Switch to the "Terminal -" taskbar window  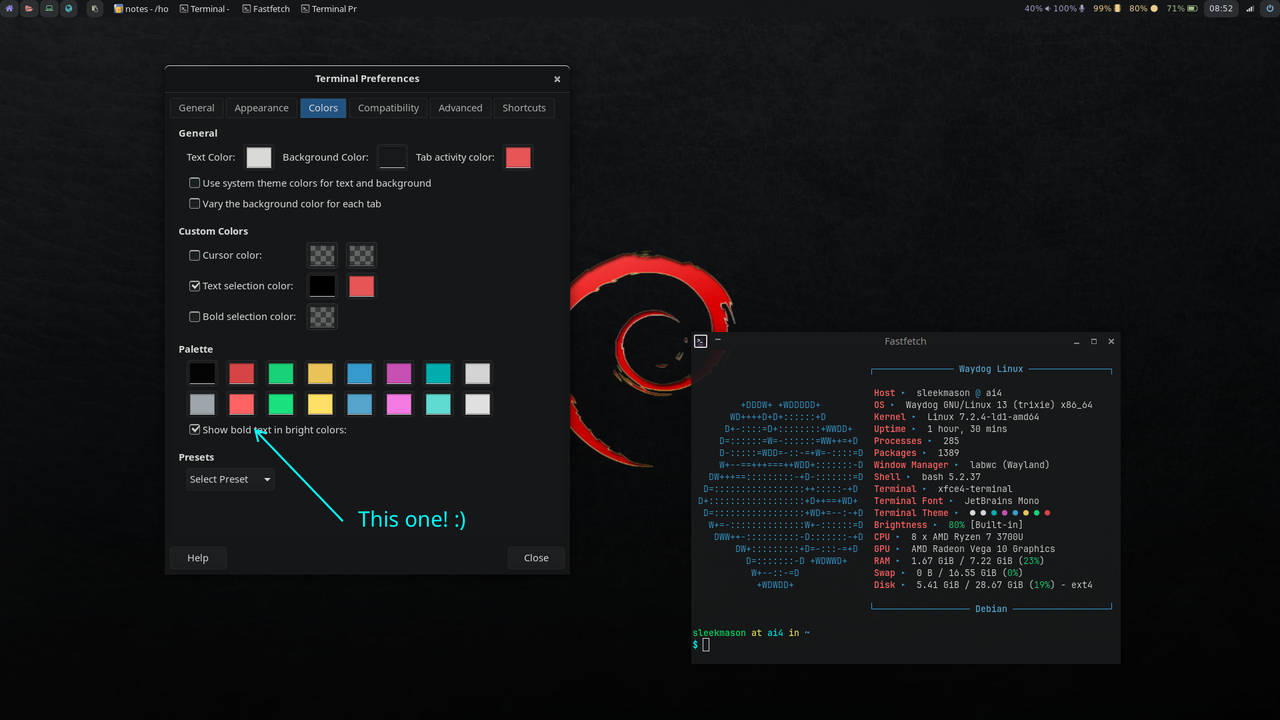pos(205,8)
